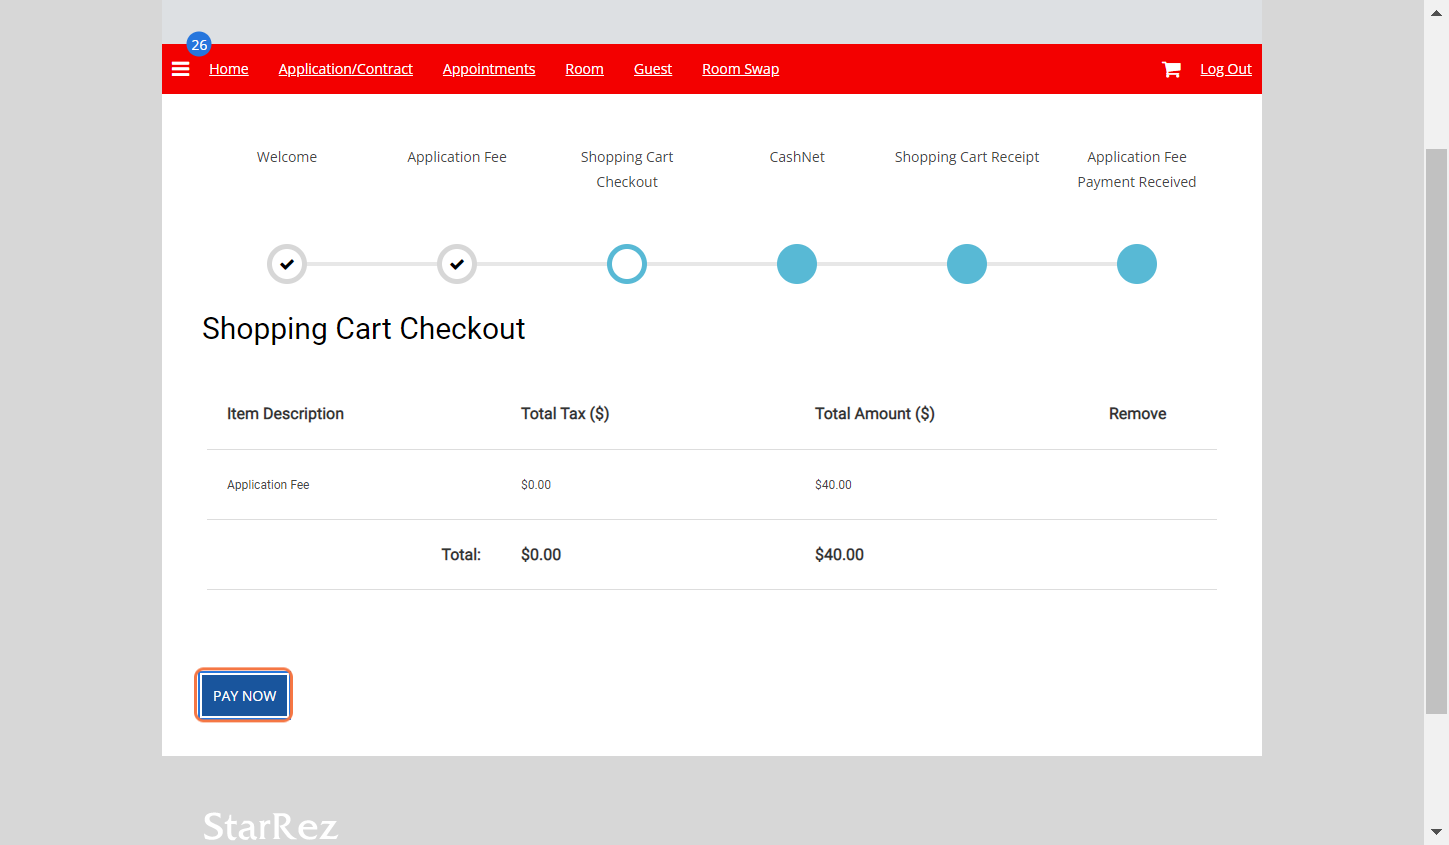Open the hamburger menu icon
This screenshot has height=845, width=1449.
tap(181, 69)
